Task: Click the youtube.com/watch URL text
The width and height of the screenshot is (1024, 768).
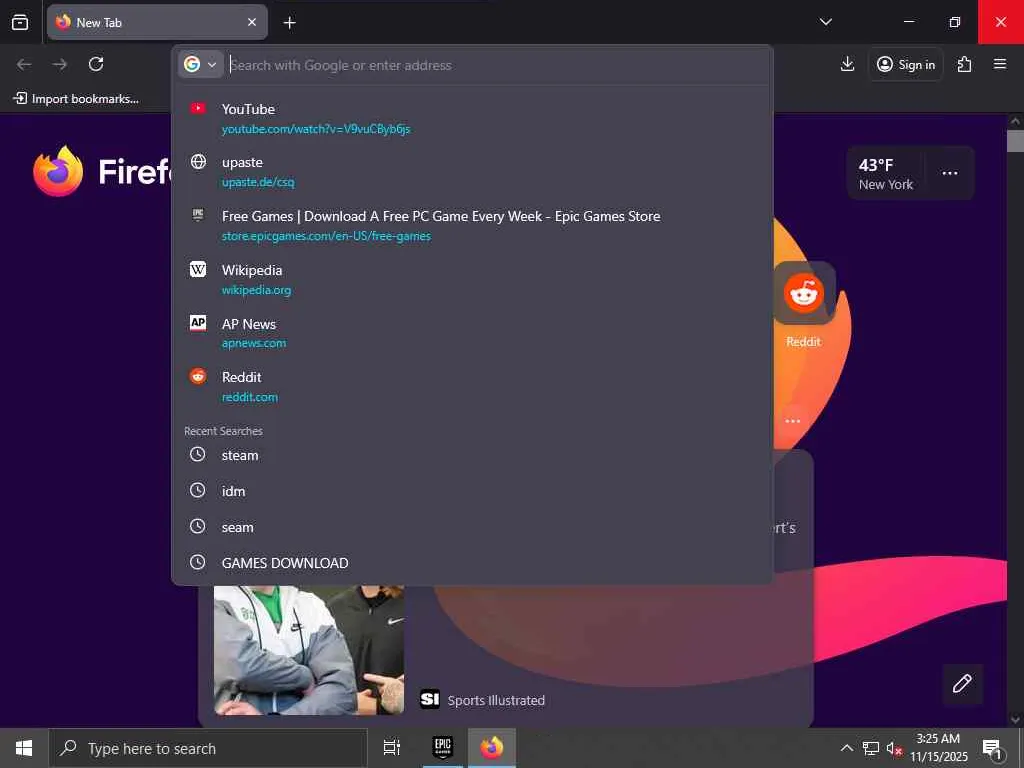Action: [x=315, y=129]
